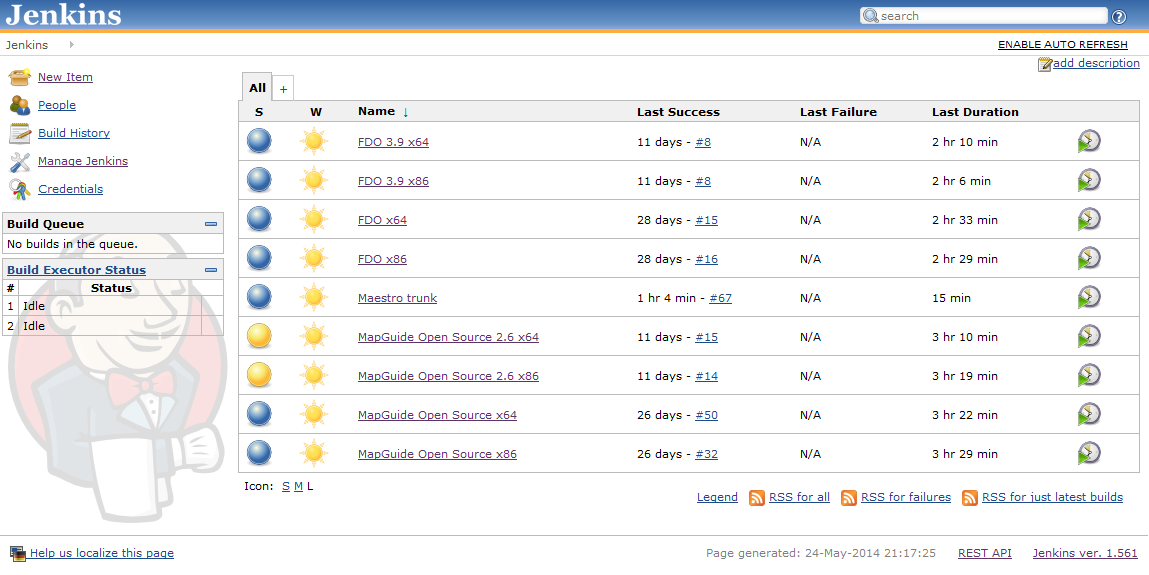Sort jobs by Last Duration column
The height and width of the screenshot is (575, 1149).
[975, 112]
